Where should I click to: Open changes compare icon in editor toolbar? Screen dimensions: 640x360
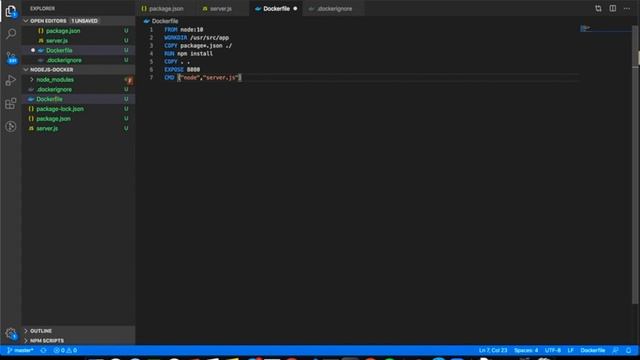tap(598, 9)
